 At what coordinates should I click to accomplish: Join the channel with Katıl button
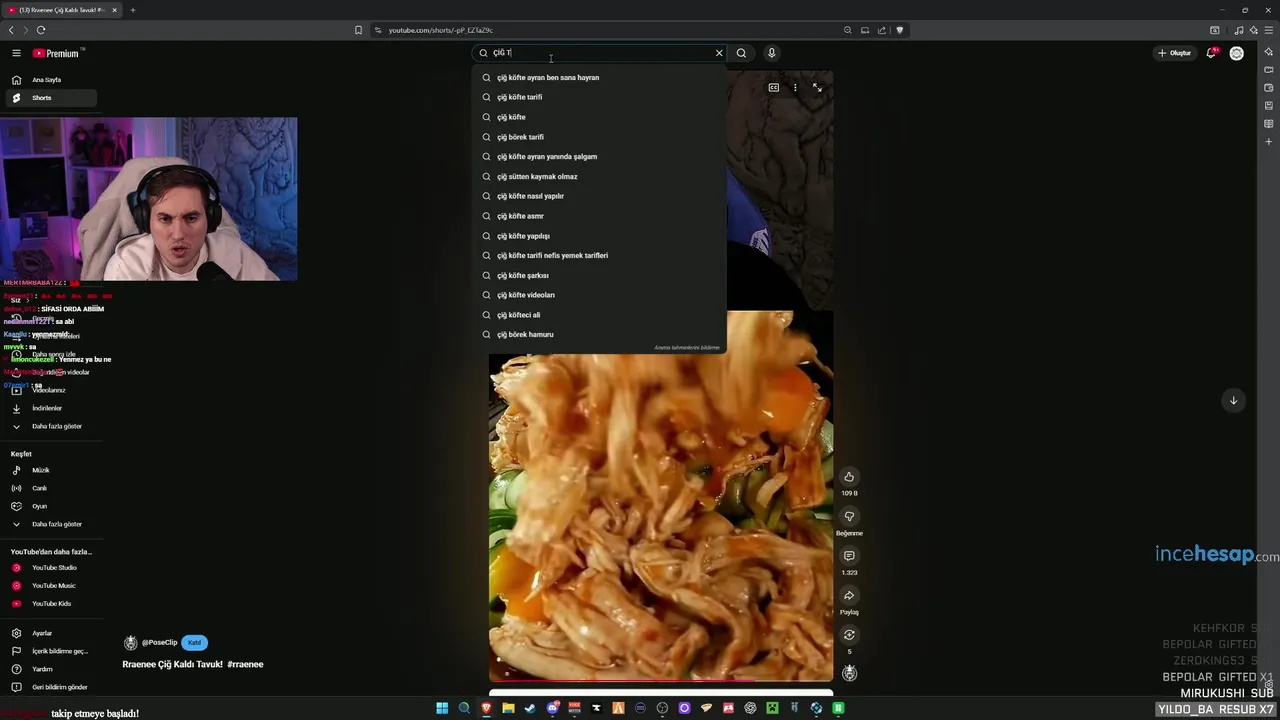click(x=194, y=642)
